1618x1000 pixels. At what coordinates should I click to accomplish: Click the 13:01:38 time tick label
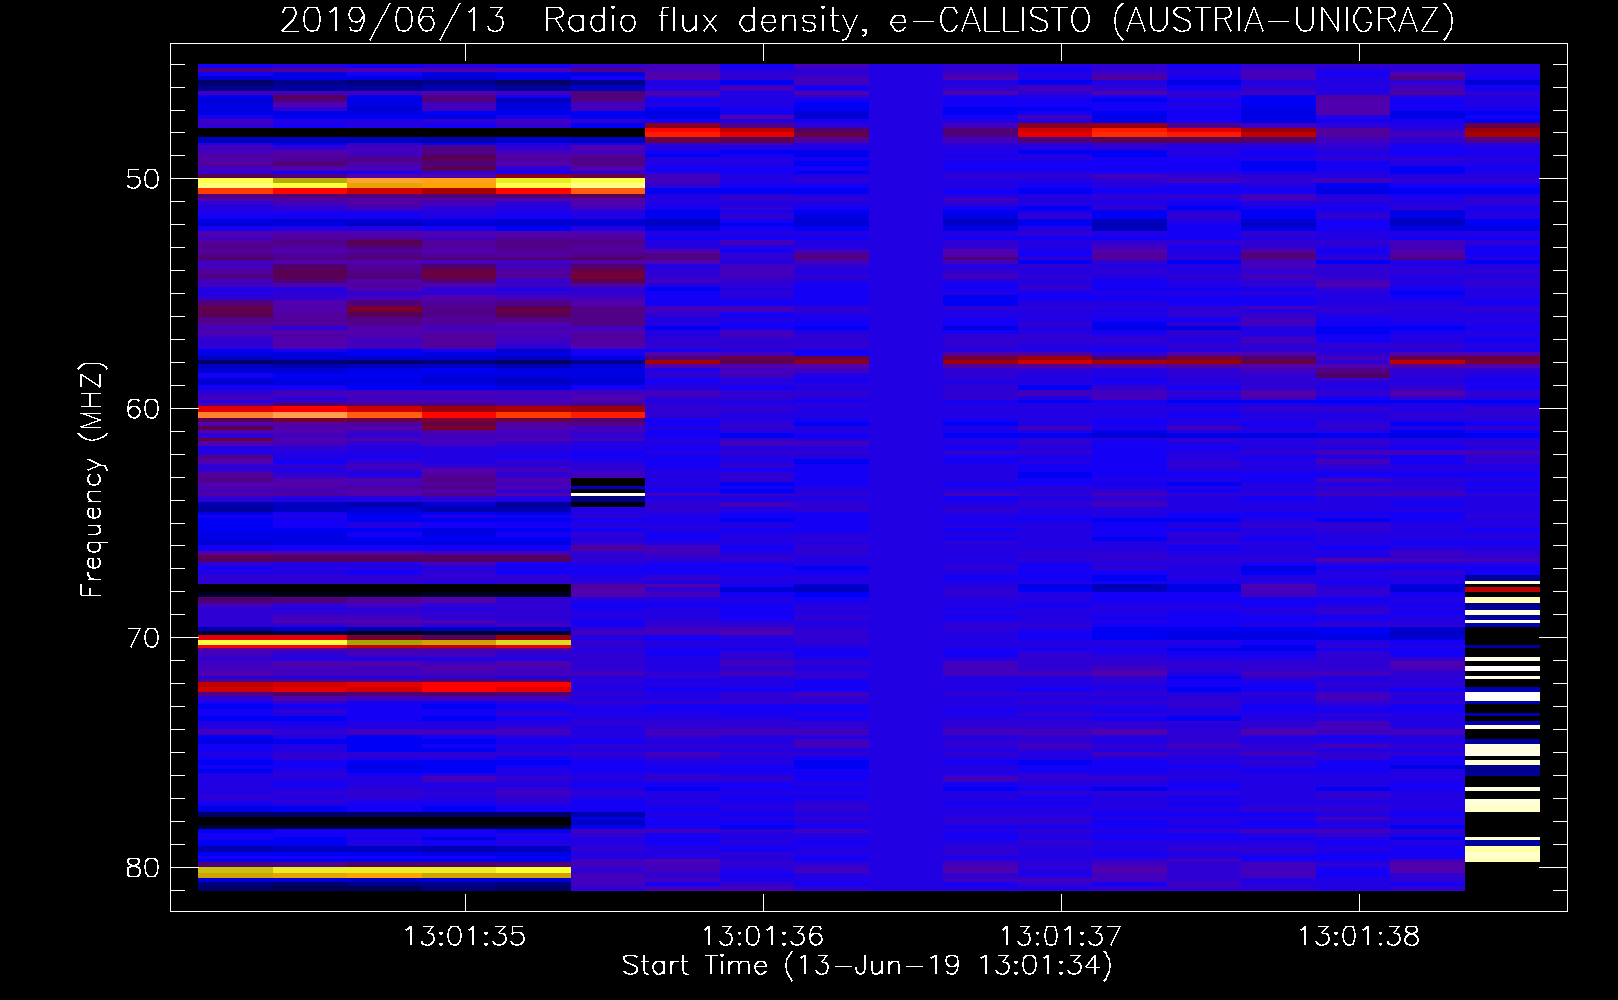1359,937
